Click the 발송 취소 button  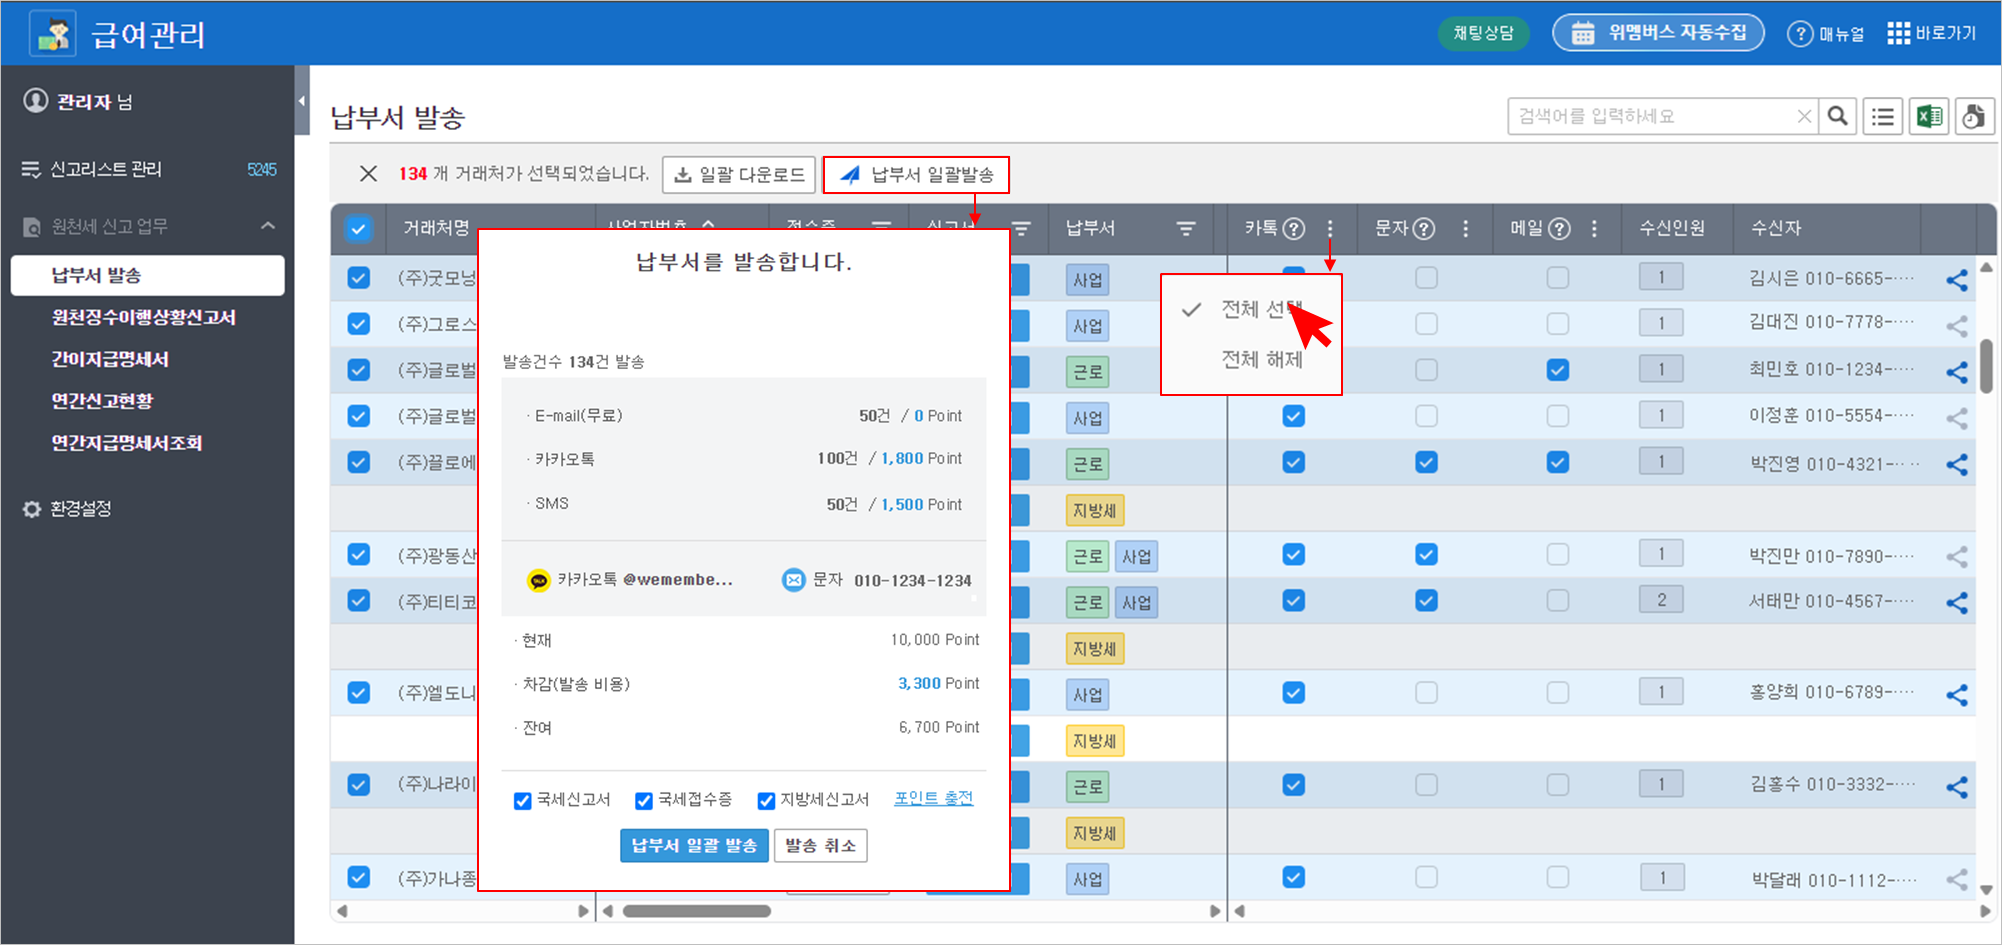821,846
